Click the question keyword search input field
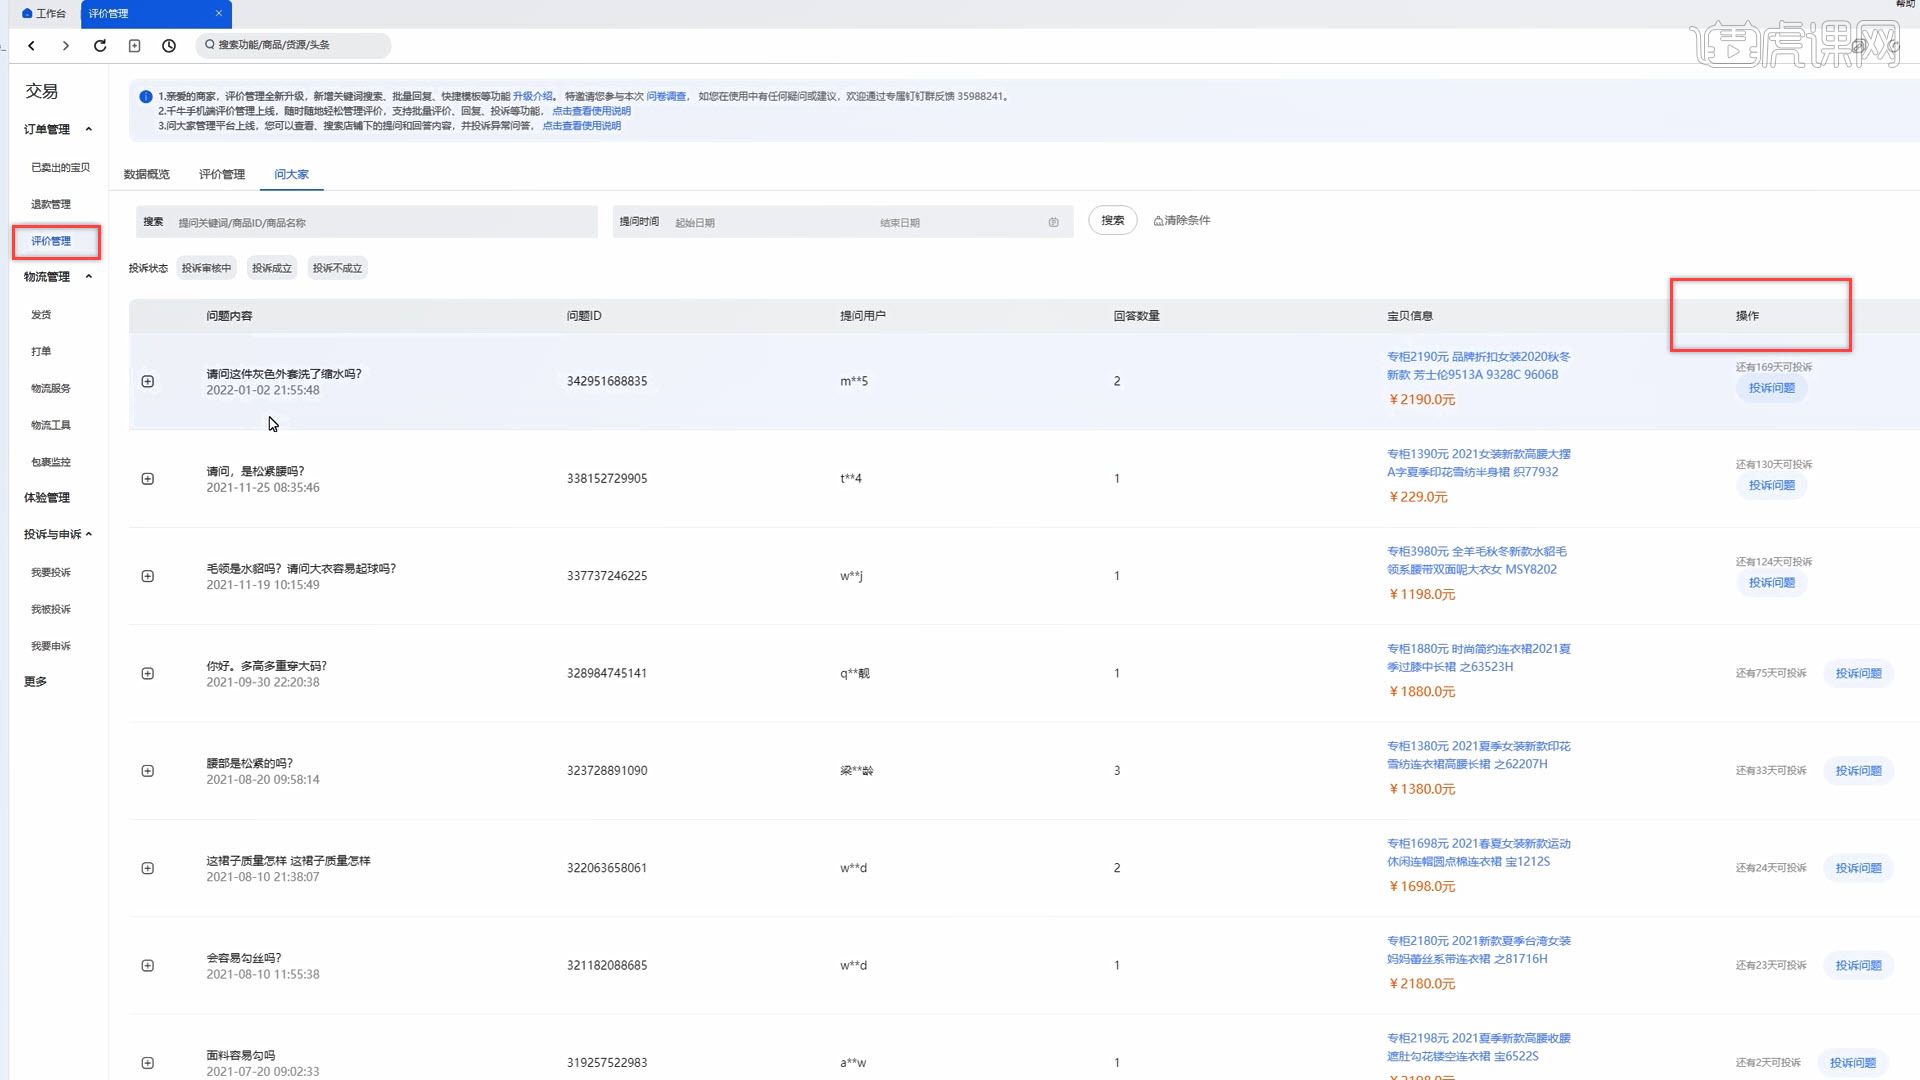Image resolution: width=1920 pixels, height=1080 pixels. 380,223
